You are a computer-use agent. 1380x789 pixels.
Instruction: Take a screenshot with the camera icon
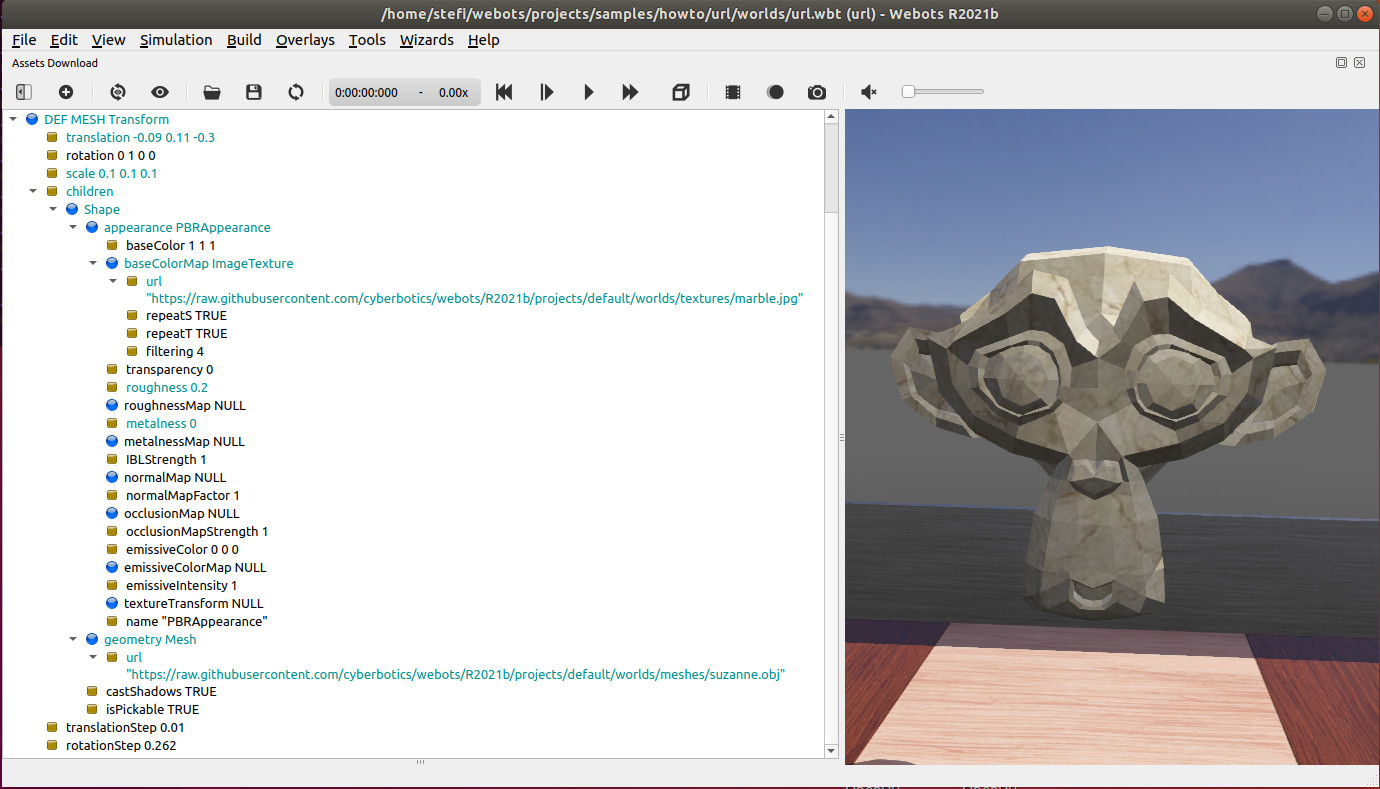point(817,92)
